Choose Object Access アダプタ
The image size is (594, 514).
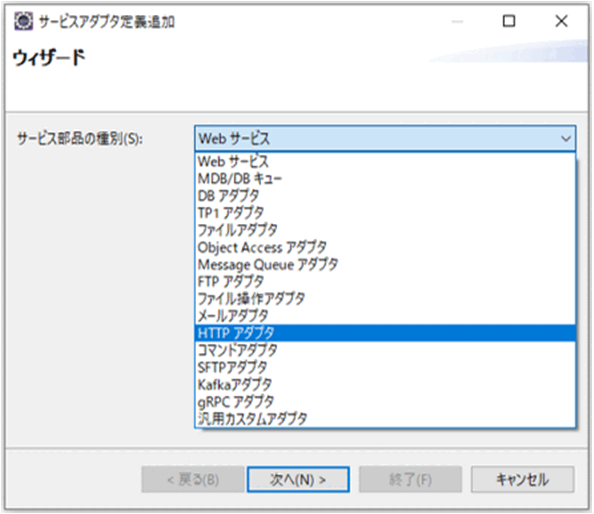tap(385, 247)
